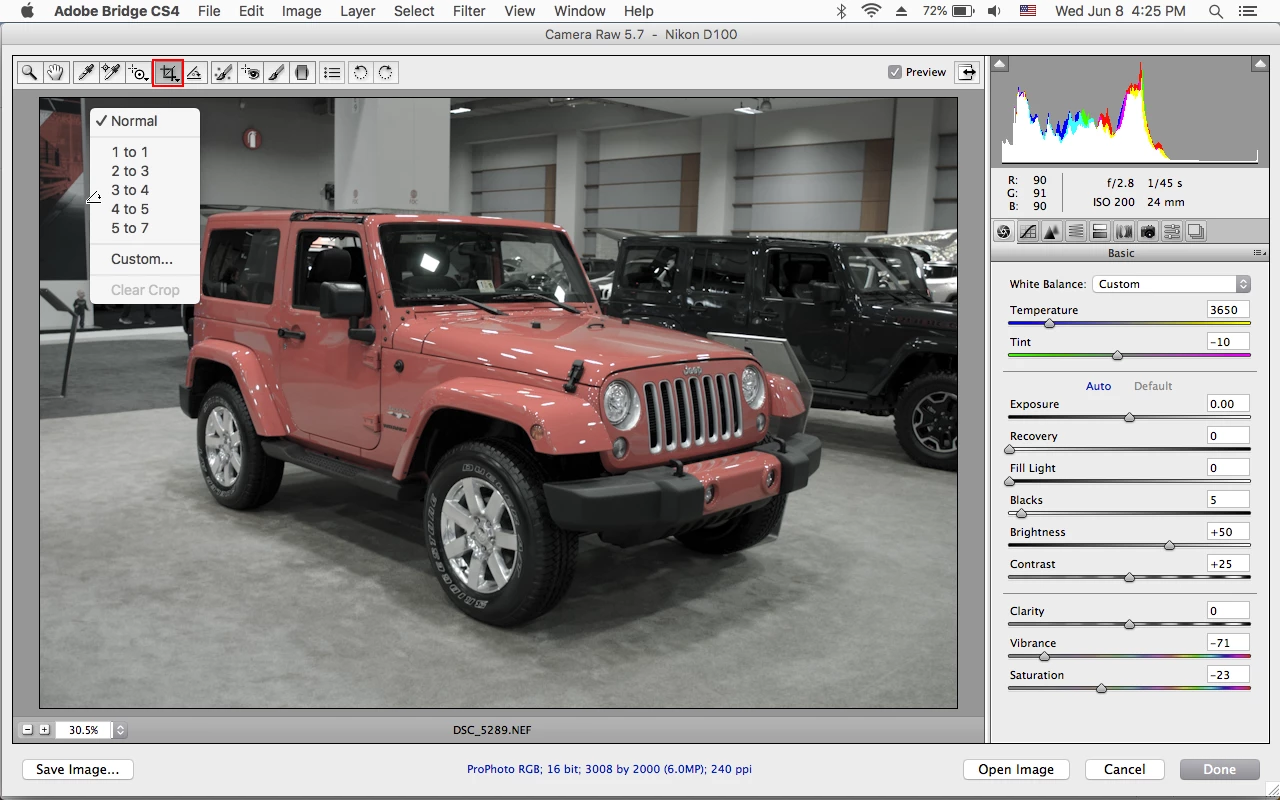Click Default tone adjustment link
This screenshot has height=800, width=1280.
[1153, 386]
